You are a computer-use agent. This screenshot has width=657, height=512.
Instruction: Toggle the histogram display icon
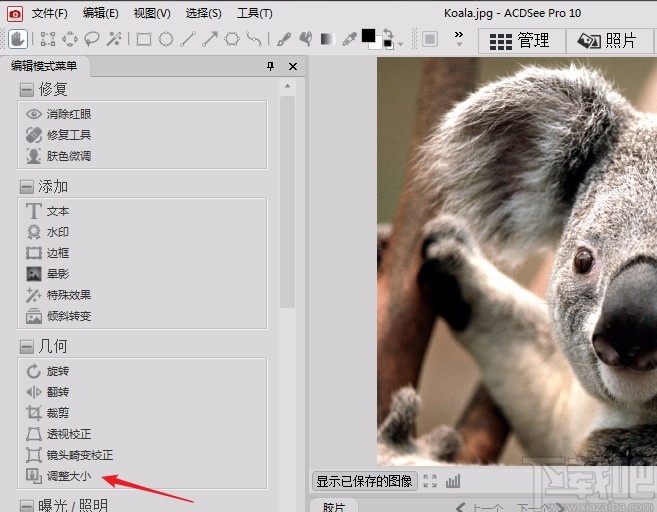453,481
